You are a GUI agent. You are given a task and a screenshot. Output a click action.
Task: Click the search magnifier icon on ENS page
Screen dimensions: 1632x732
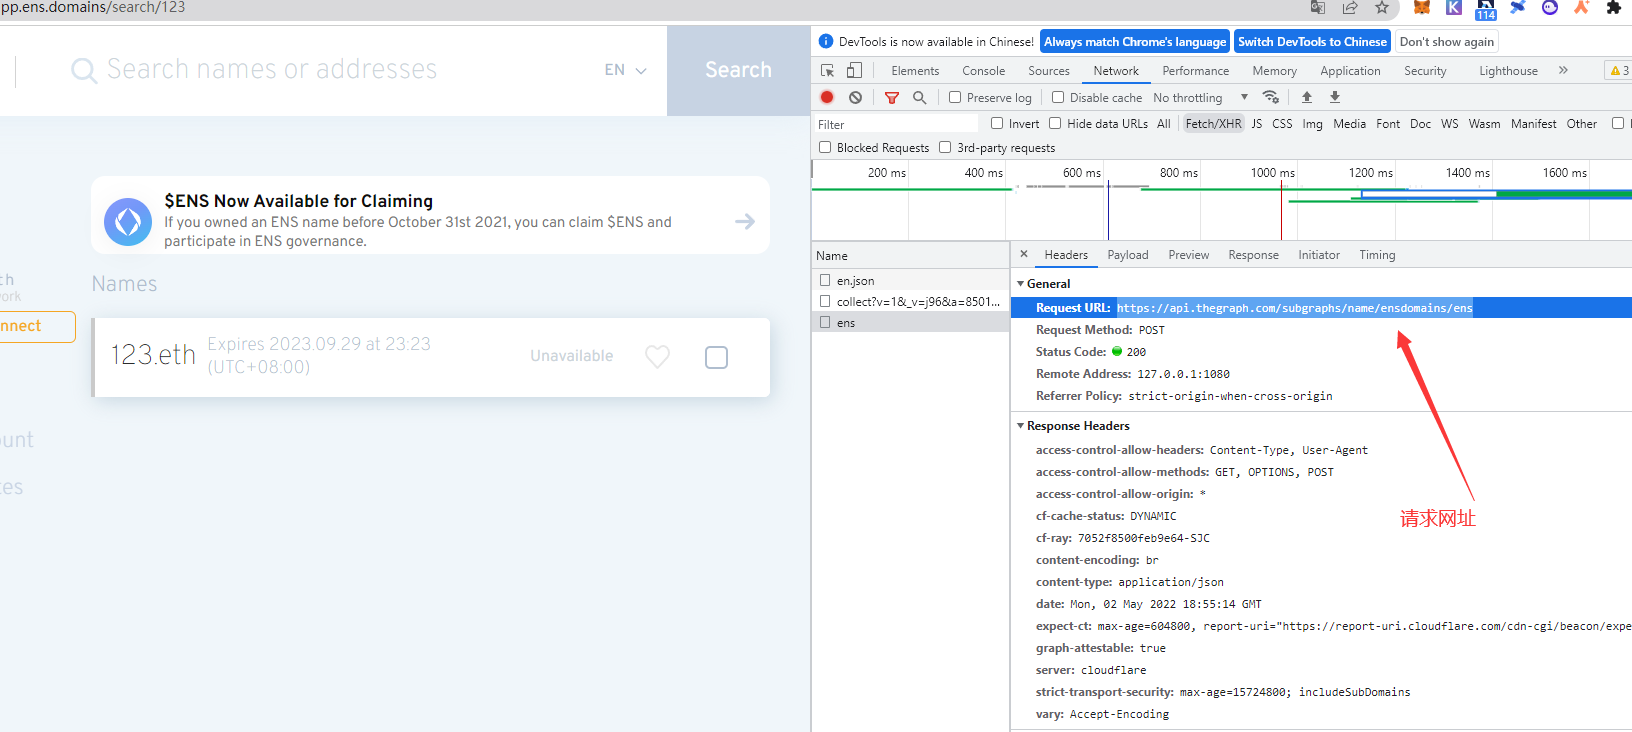[84, 70]
